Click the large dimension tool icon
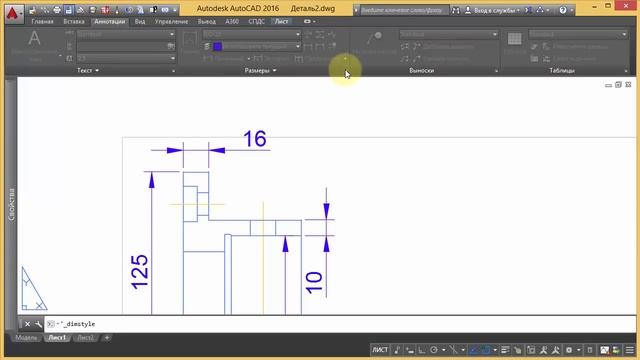 coord(190,40)
